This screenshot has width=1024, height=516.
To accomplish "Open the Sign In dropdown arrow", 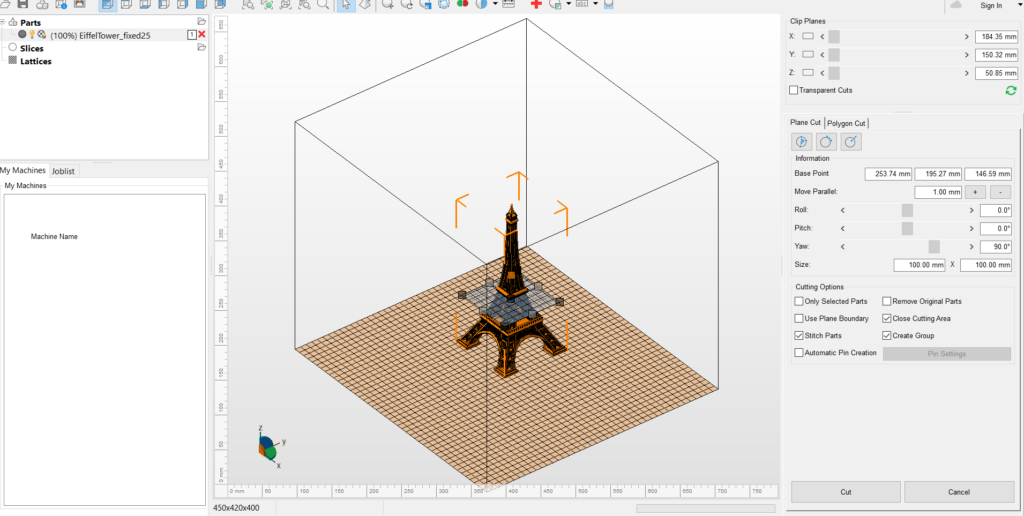I will (x=1020, y=5).
